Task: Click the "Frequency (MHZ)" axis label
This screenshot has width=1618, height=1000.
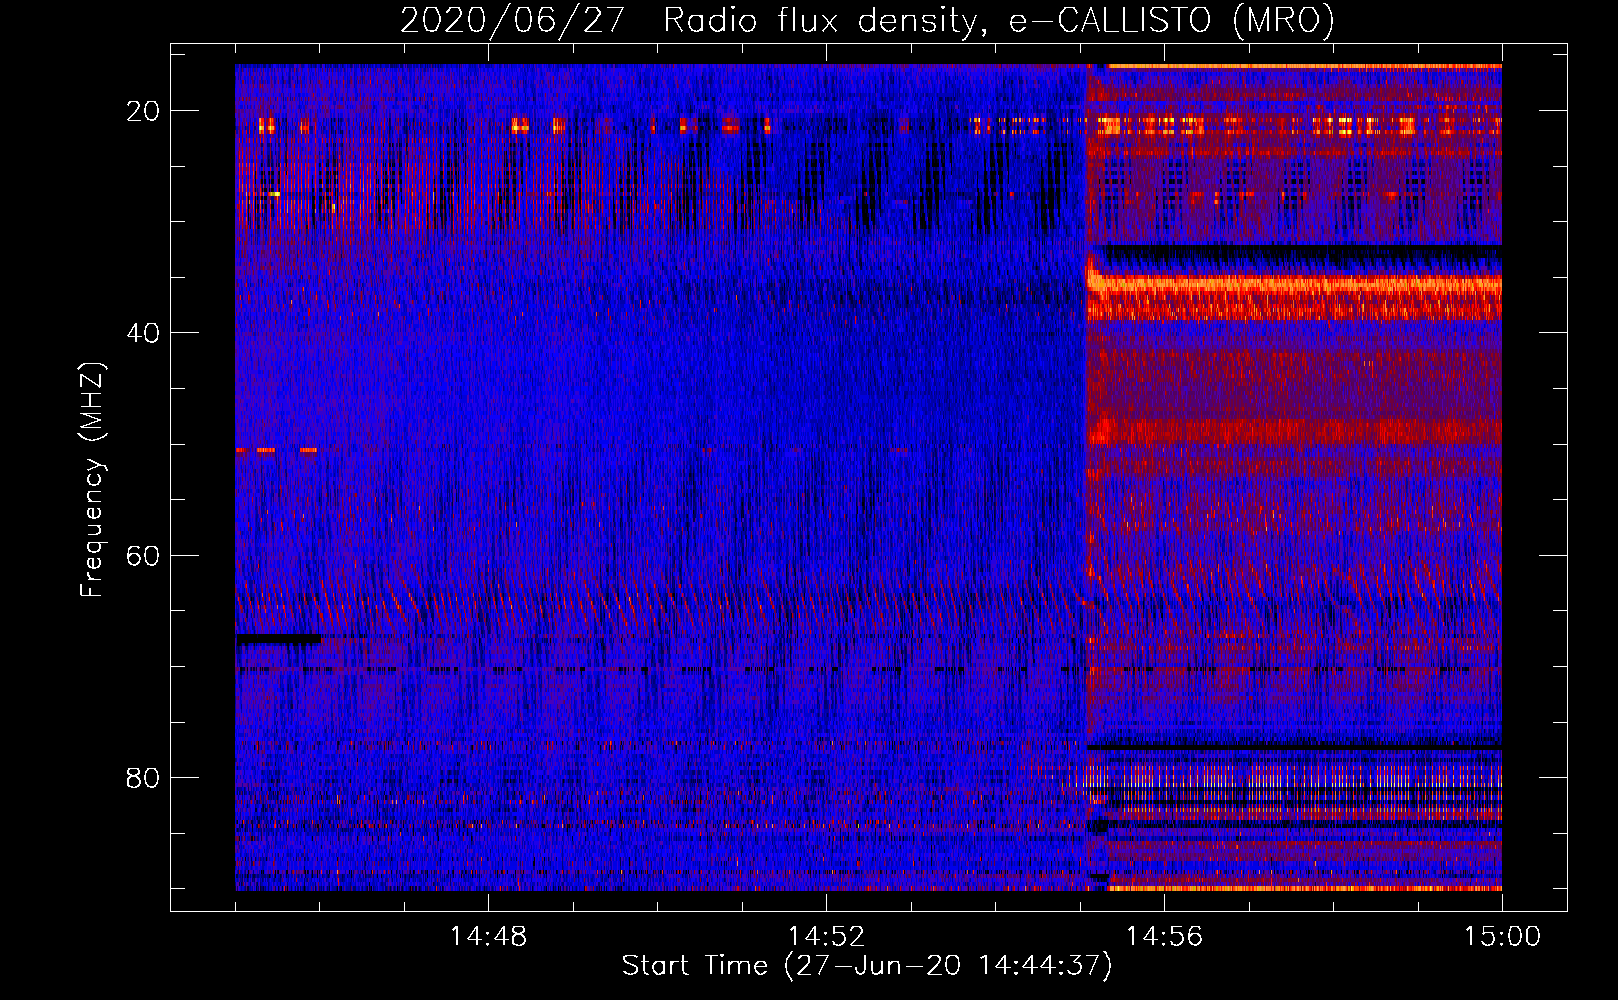Action: 92,479
